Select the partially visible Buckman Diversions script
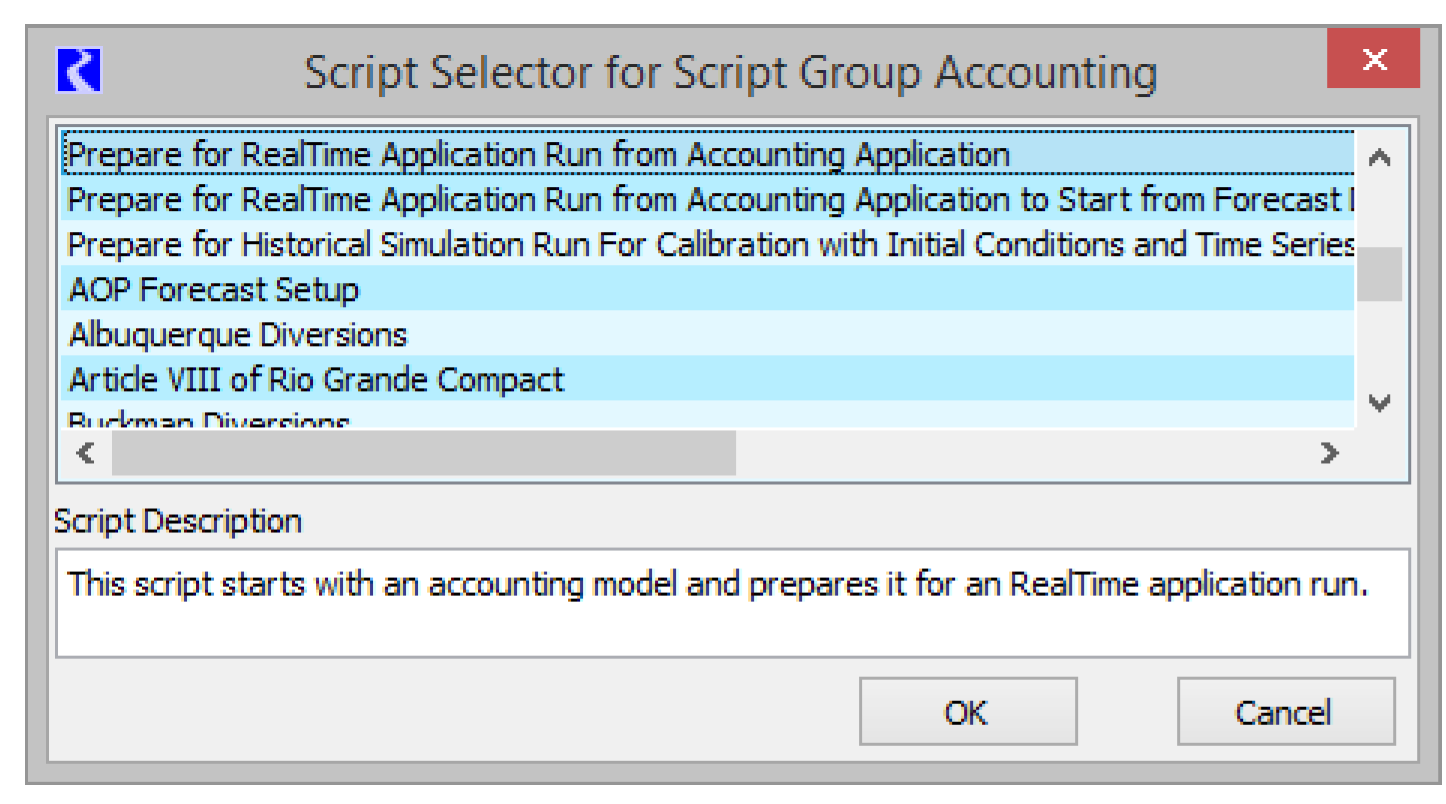This screenshot has height=804, width=1446. pyautogui.click(x=209, y=421)
